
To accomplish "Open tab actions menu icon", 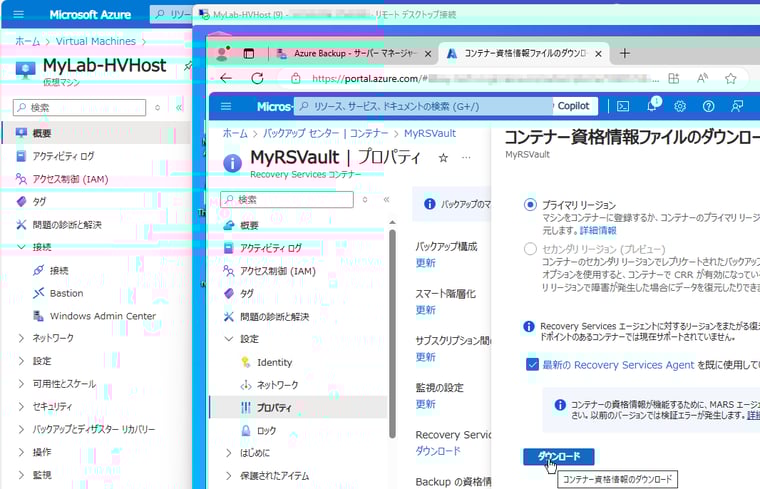I will (x=249, y=53).
